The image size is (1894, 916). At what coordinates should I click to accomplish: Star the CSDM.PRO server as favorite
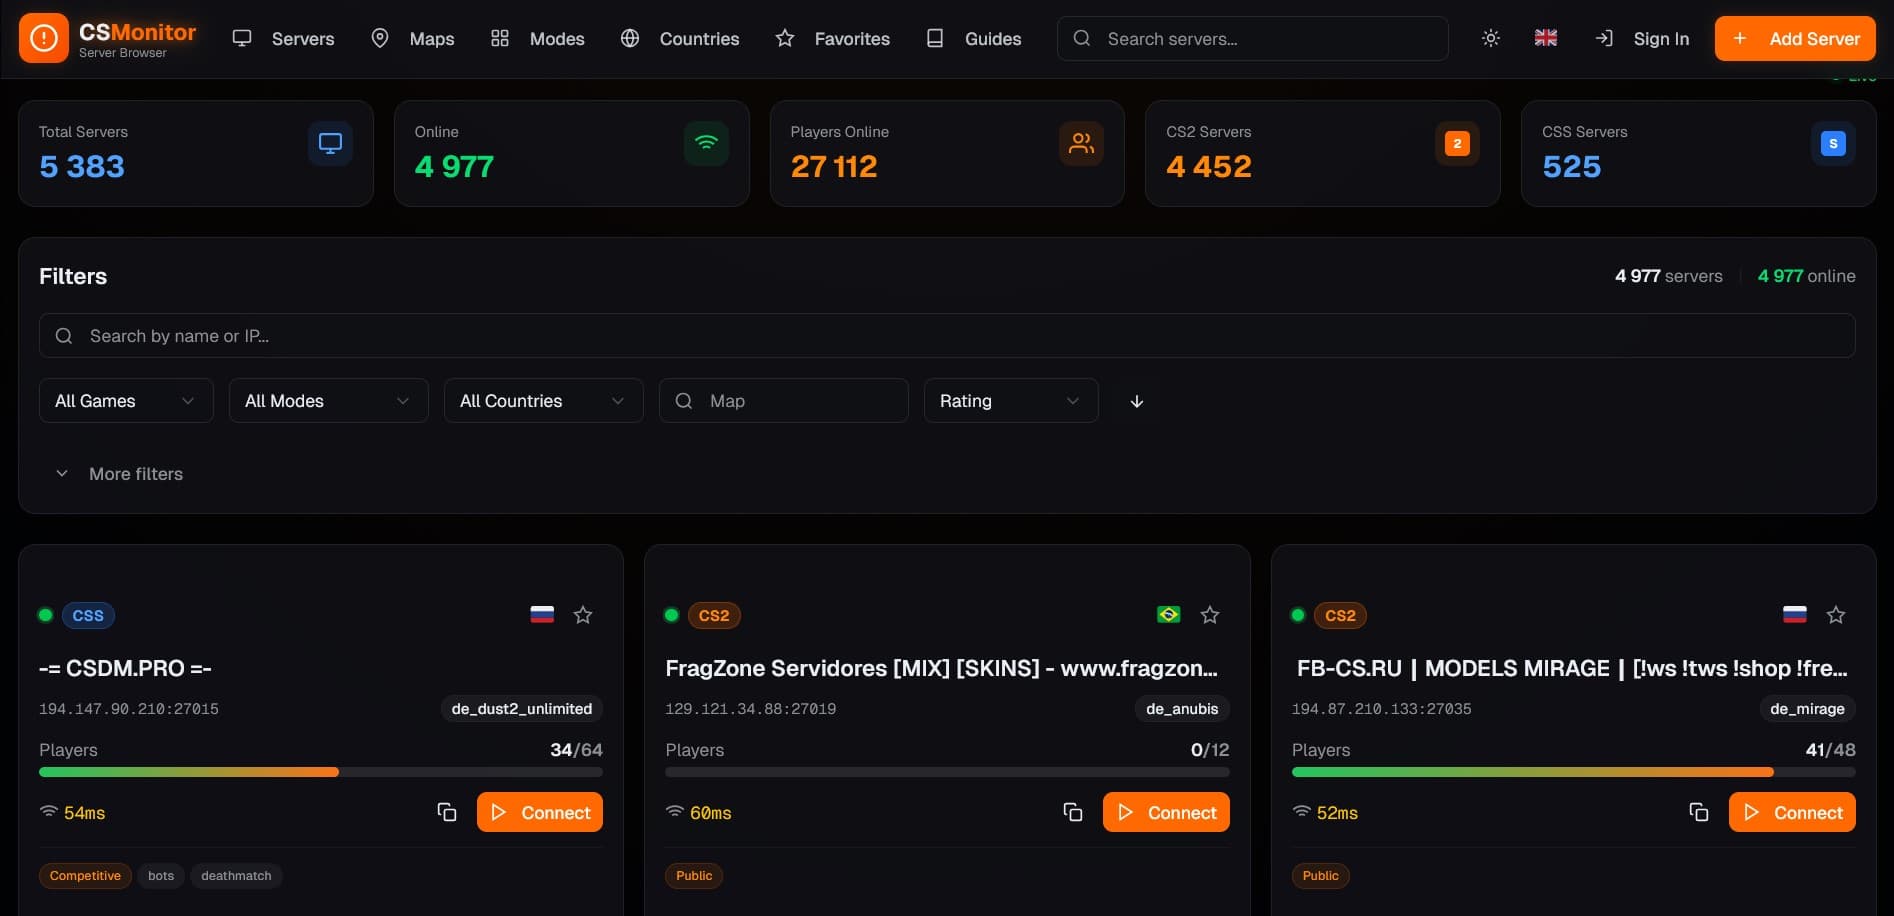583,615
